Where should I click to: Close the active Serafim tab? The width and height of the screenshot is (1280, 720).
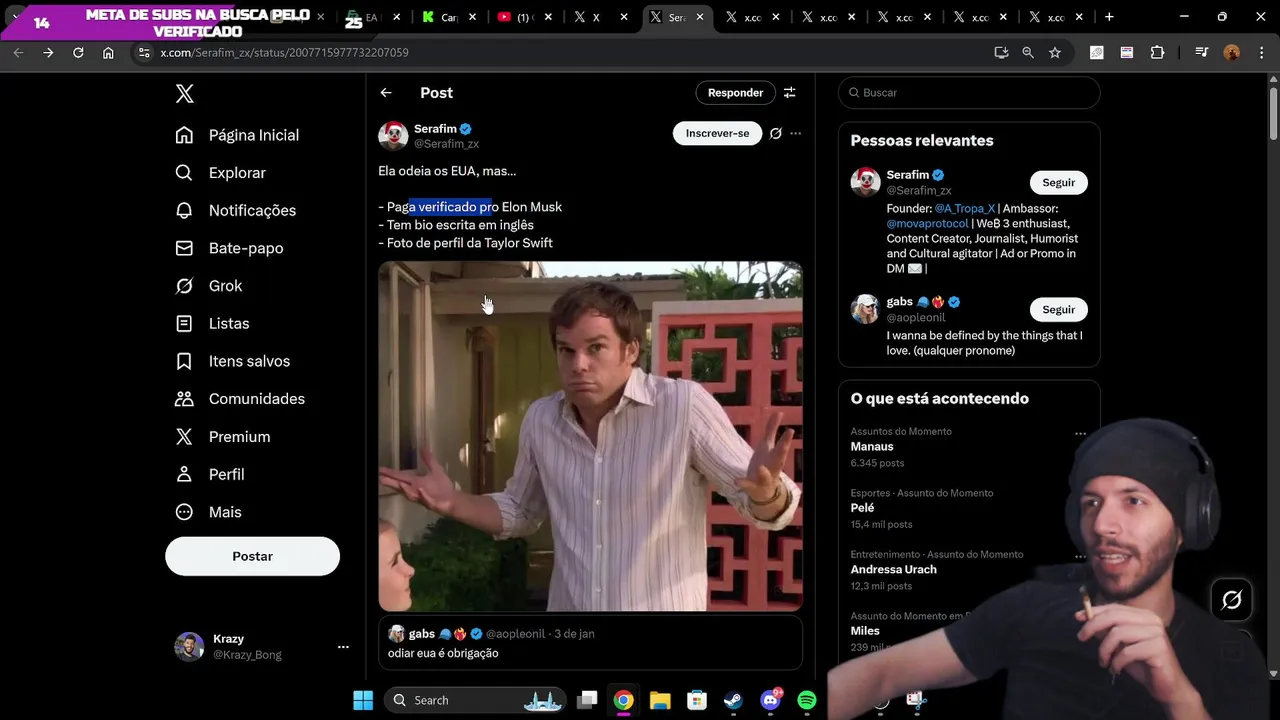click(x=700, y=17)
